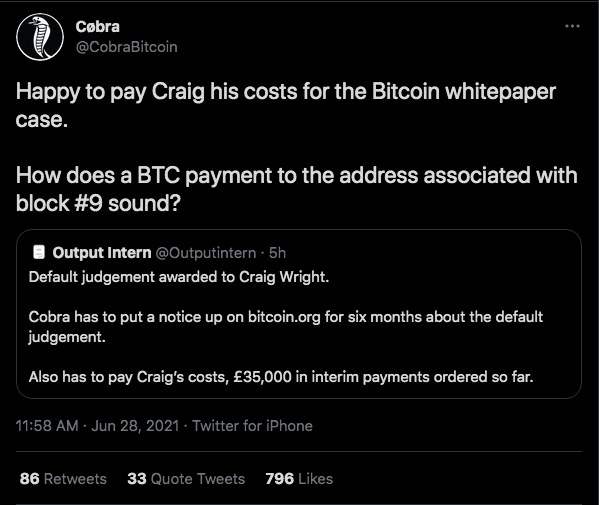Open the quoted tweet's 5h timestamp
The image size is (599, 505).
277,253
